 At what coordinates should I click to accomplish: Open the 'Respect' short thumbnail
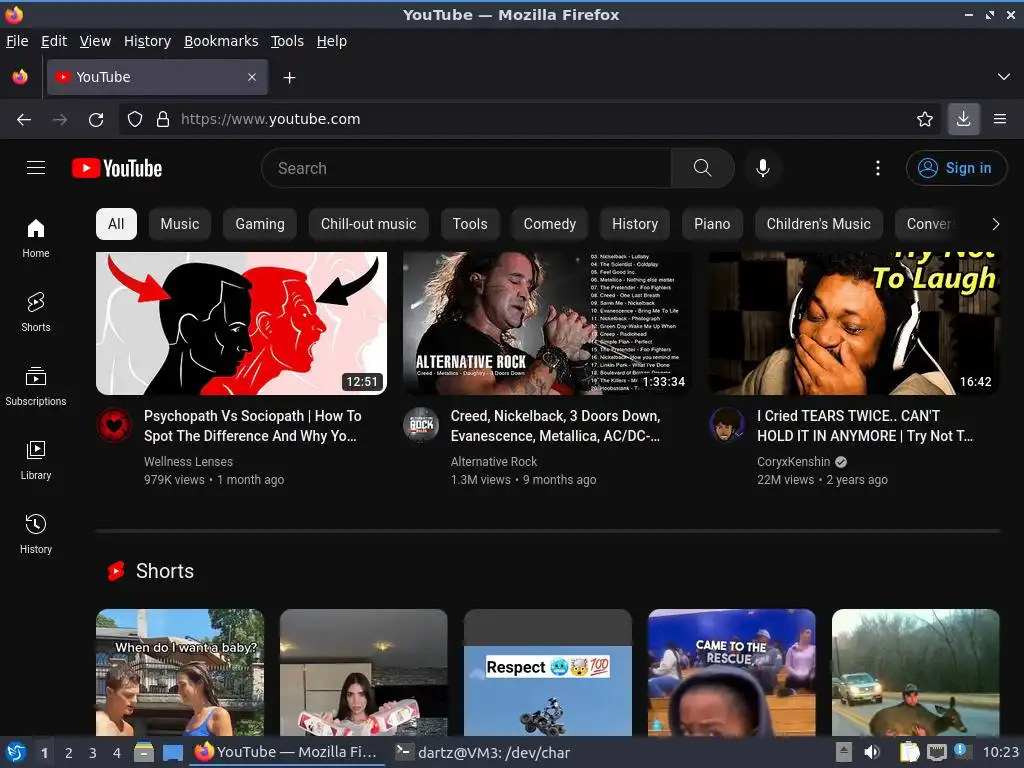click(548, 673)
